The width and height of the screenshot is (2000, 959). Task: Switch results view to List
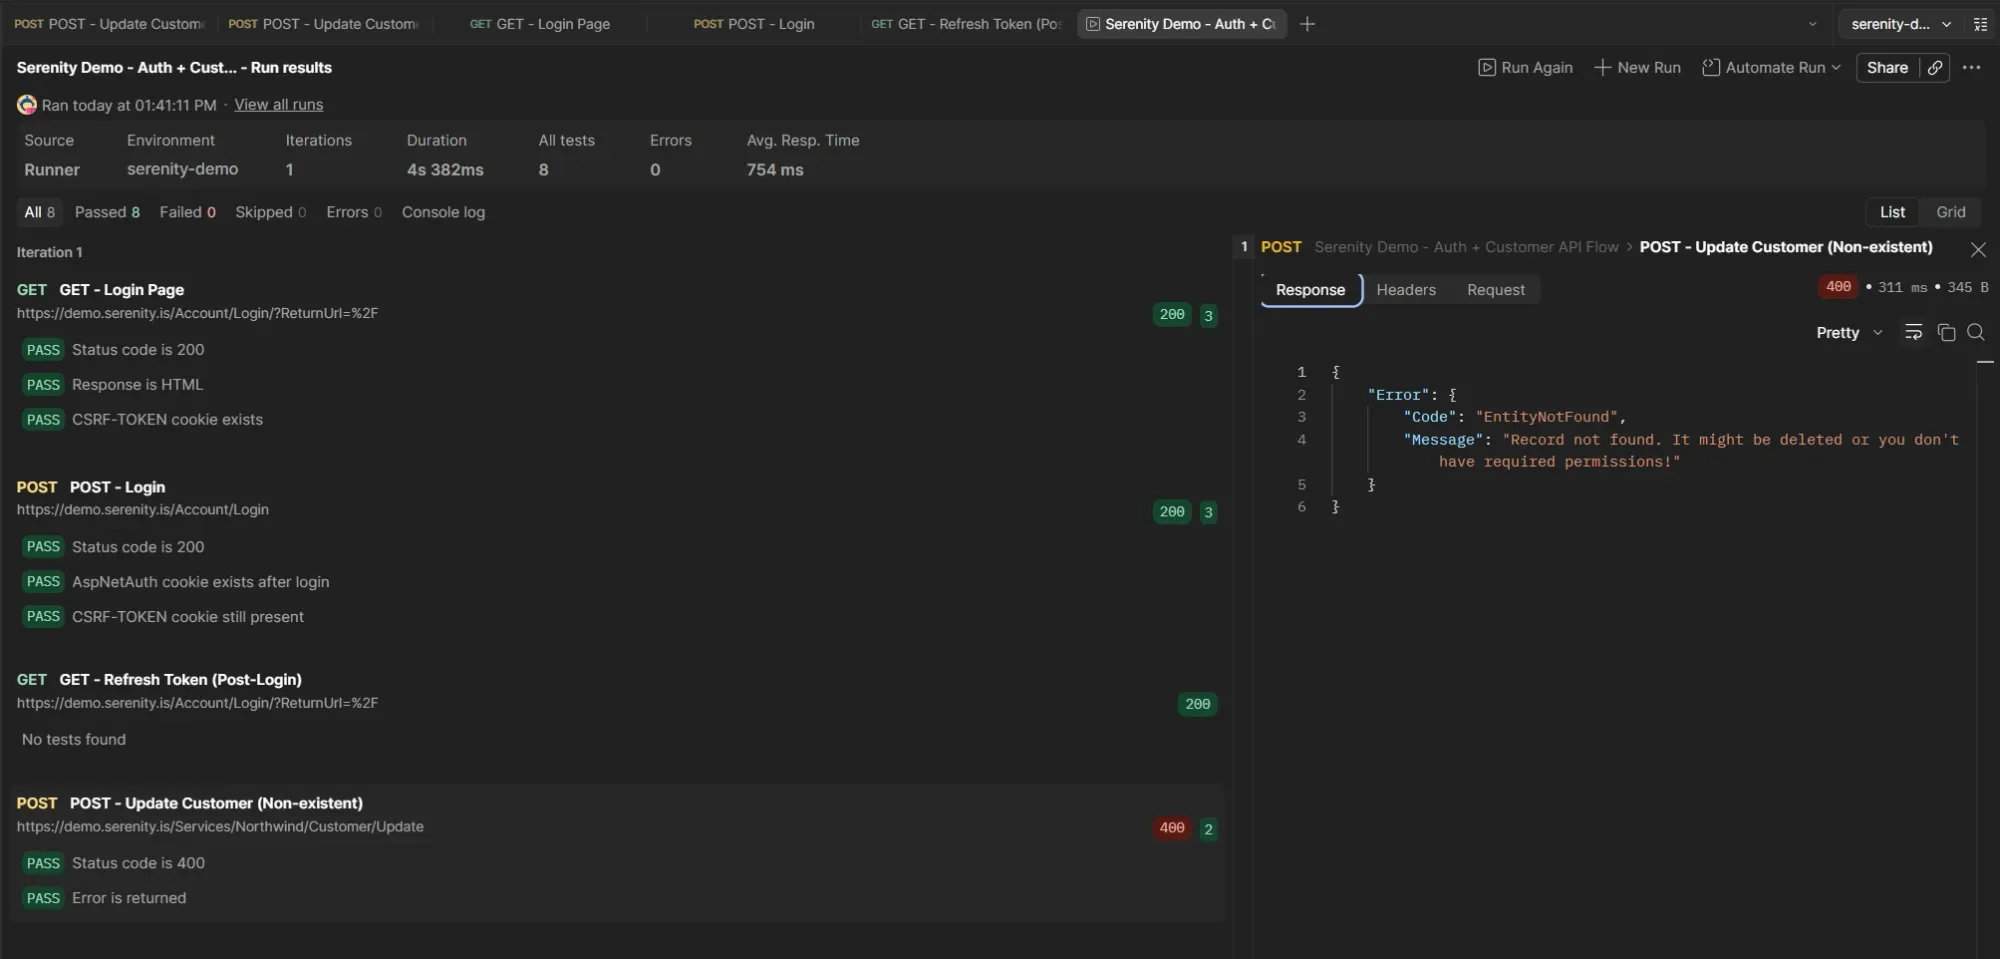(x=1893, y=211)
